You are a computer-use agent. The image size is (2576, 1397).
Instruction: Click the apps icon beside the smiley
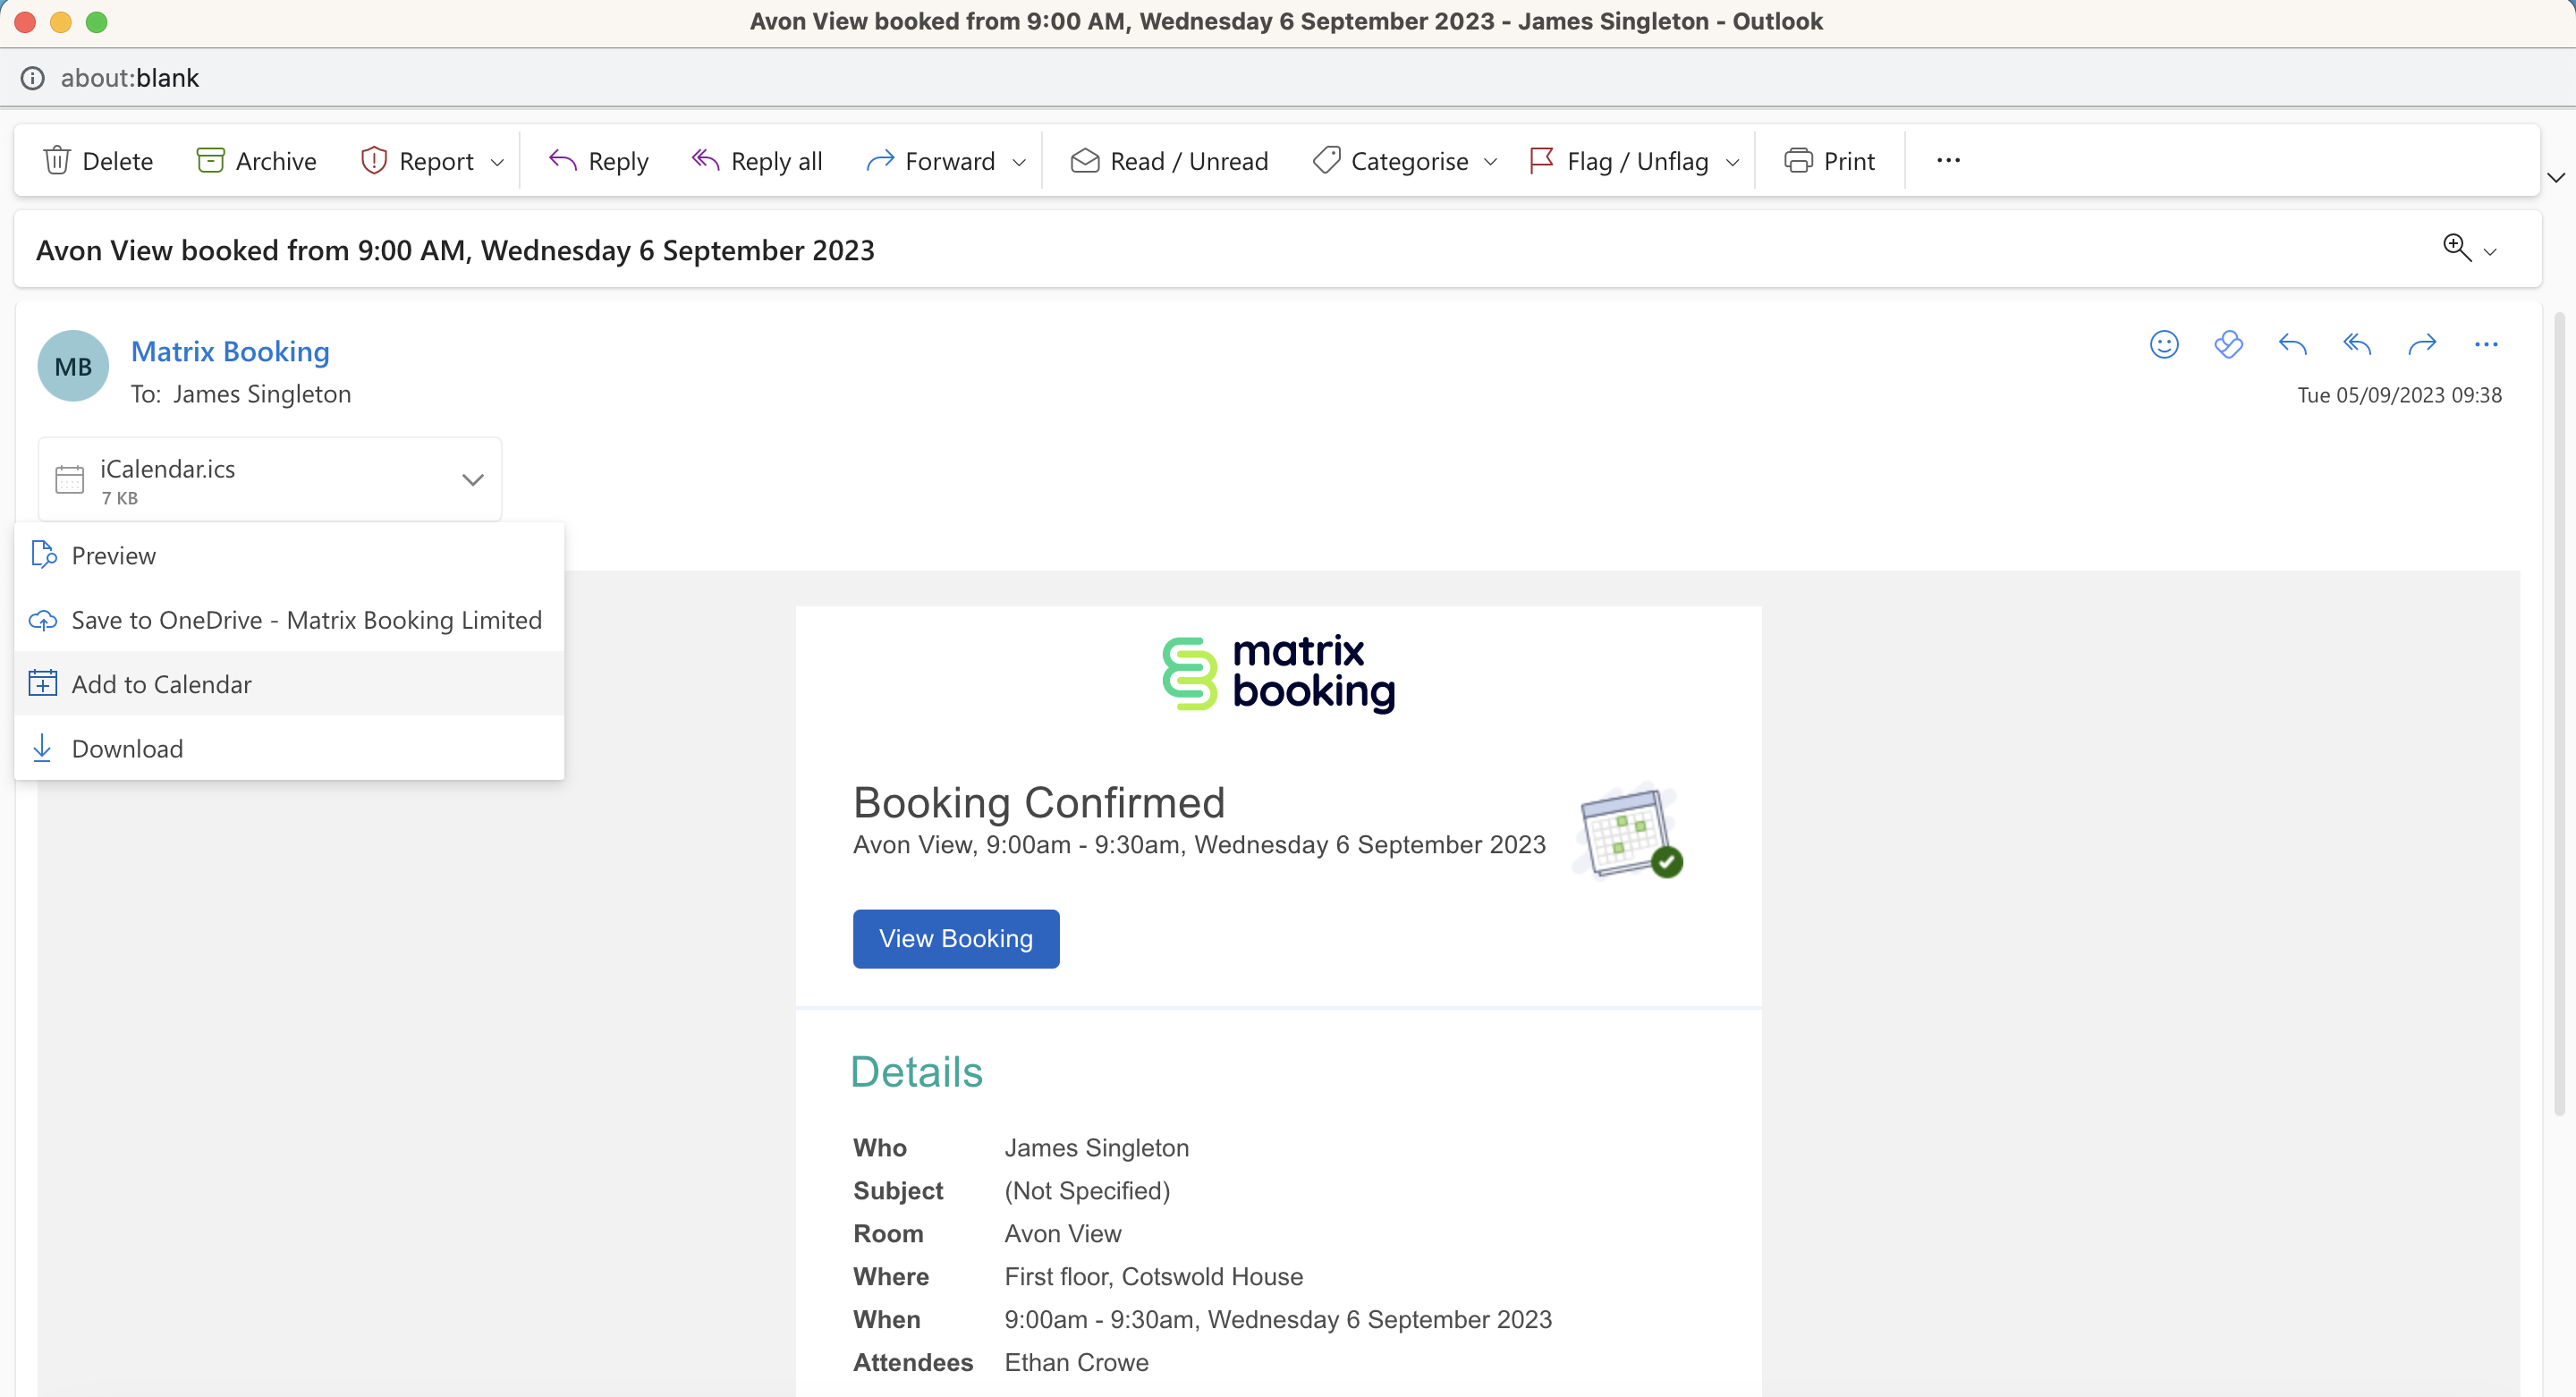[2228, 345]
